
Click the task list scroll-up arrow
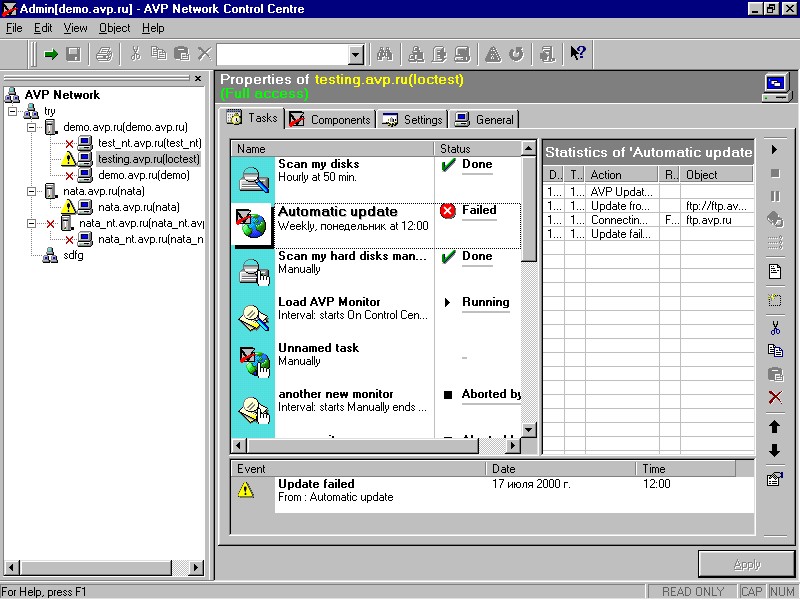(529, 148)
